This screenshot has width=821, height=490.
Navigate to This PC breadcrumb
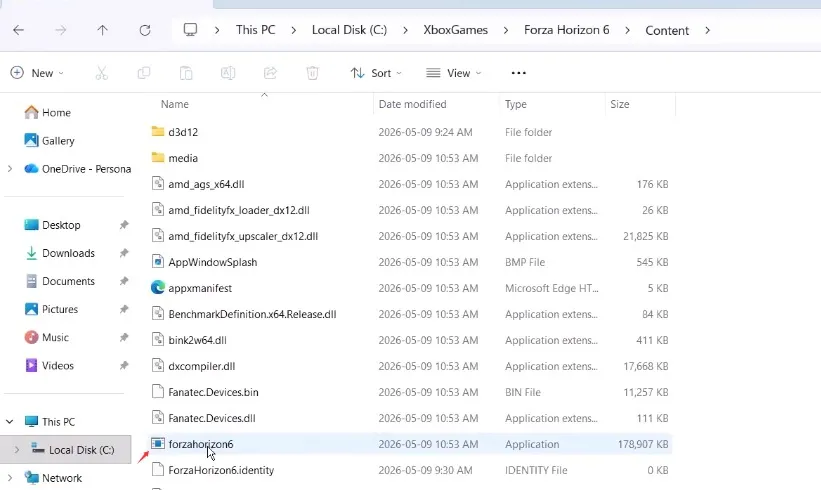click(256, 30)
